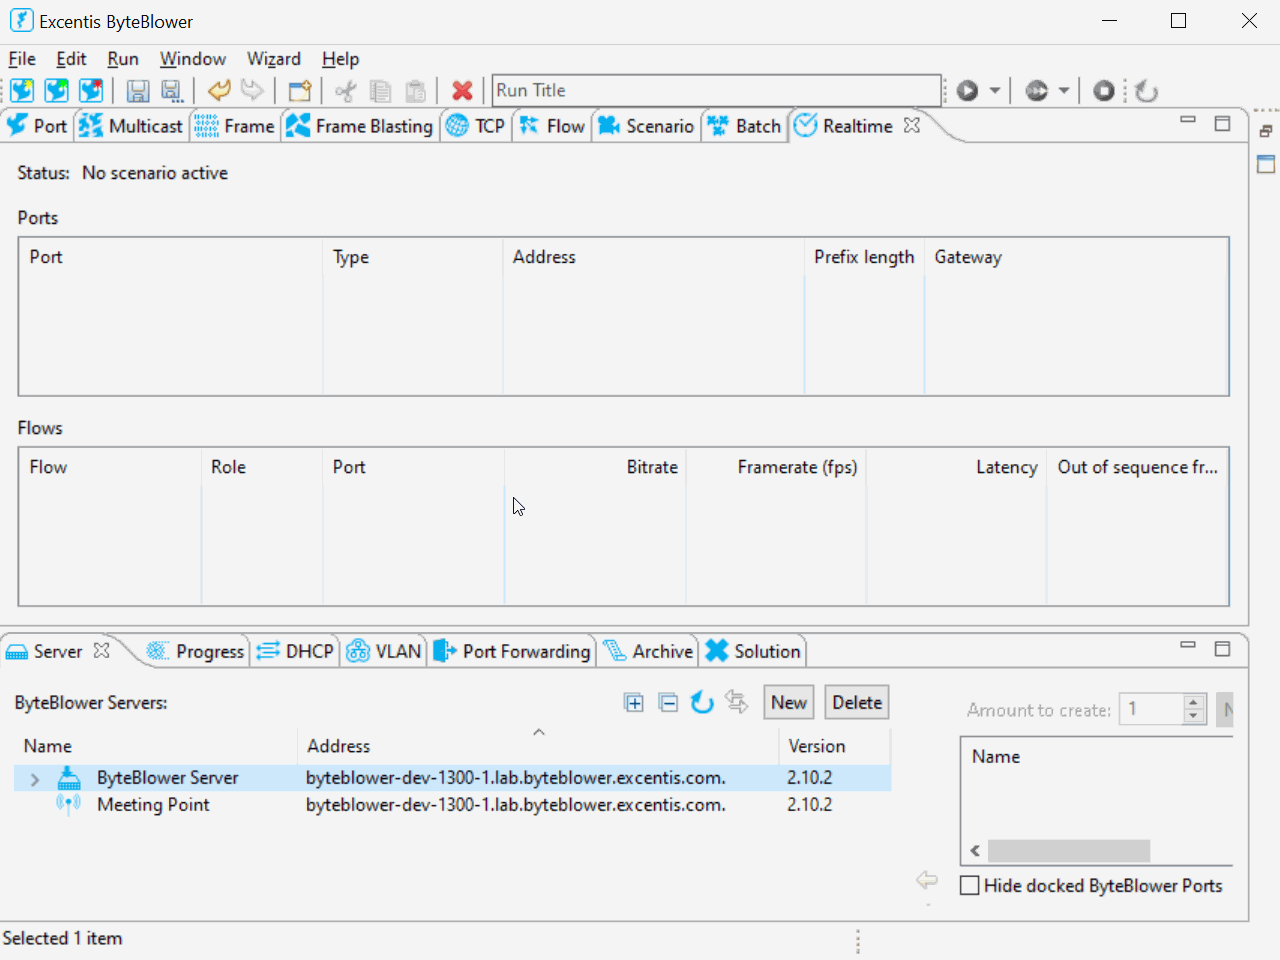Click the New server button
Viewport: 1280px width, 960px height.
point(788,703)
